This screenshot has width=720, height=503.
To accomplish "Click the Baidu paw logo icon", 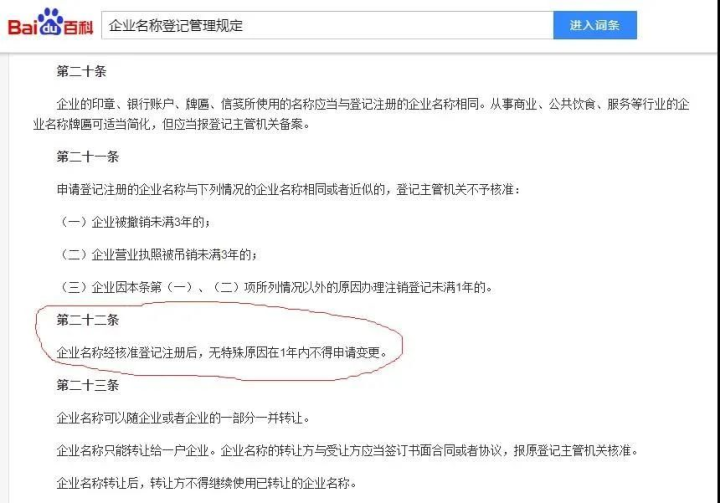I will [x=50, y=21].
